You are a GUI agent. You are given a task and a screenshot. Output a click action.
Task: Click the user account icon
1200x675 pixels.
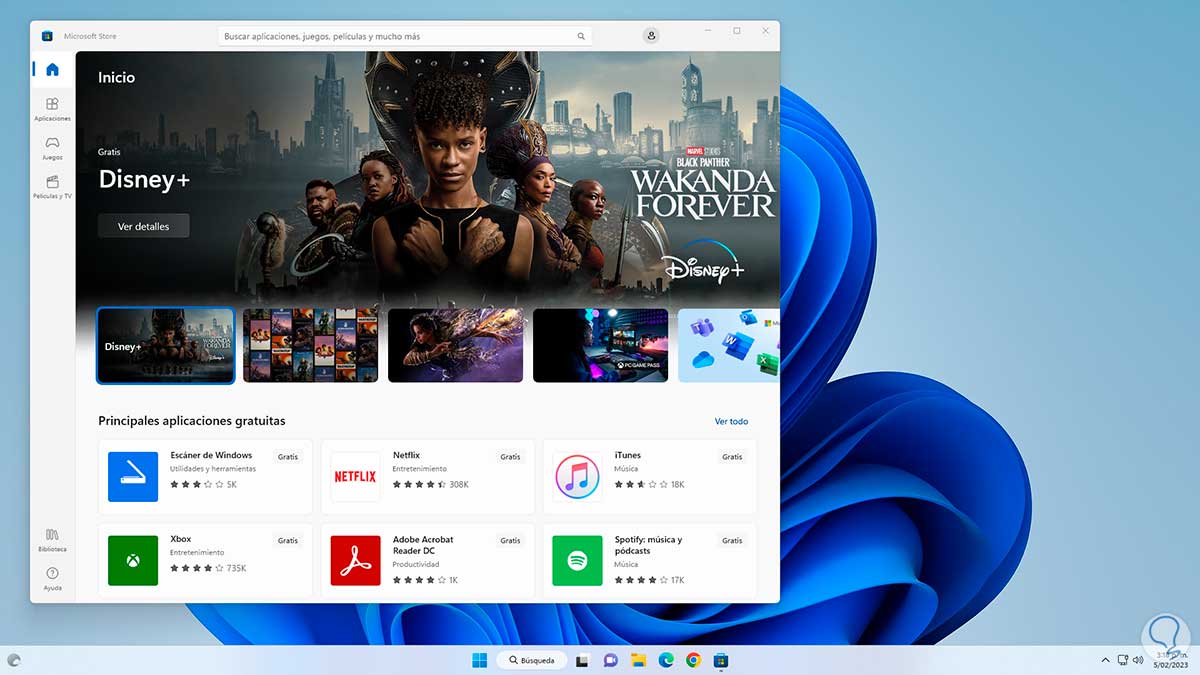coord(652,36)
